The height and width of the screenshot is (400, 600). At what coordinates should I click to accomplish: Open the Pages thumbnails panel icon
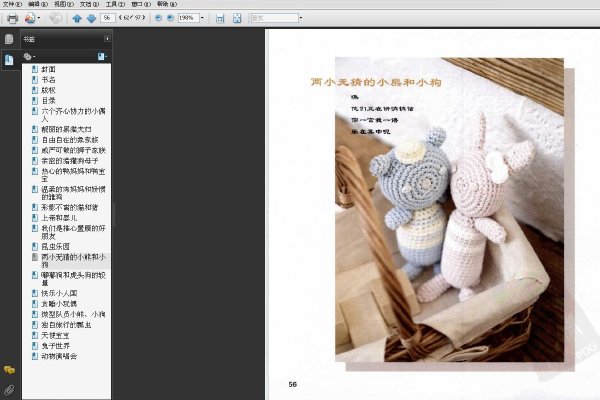point(9,39)
